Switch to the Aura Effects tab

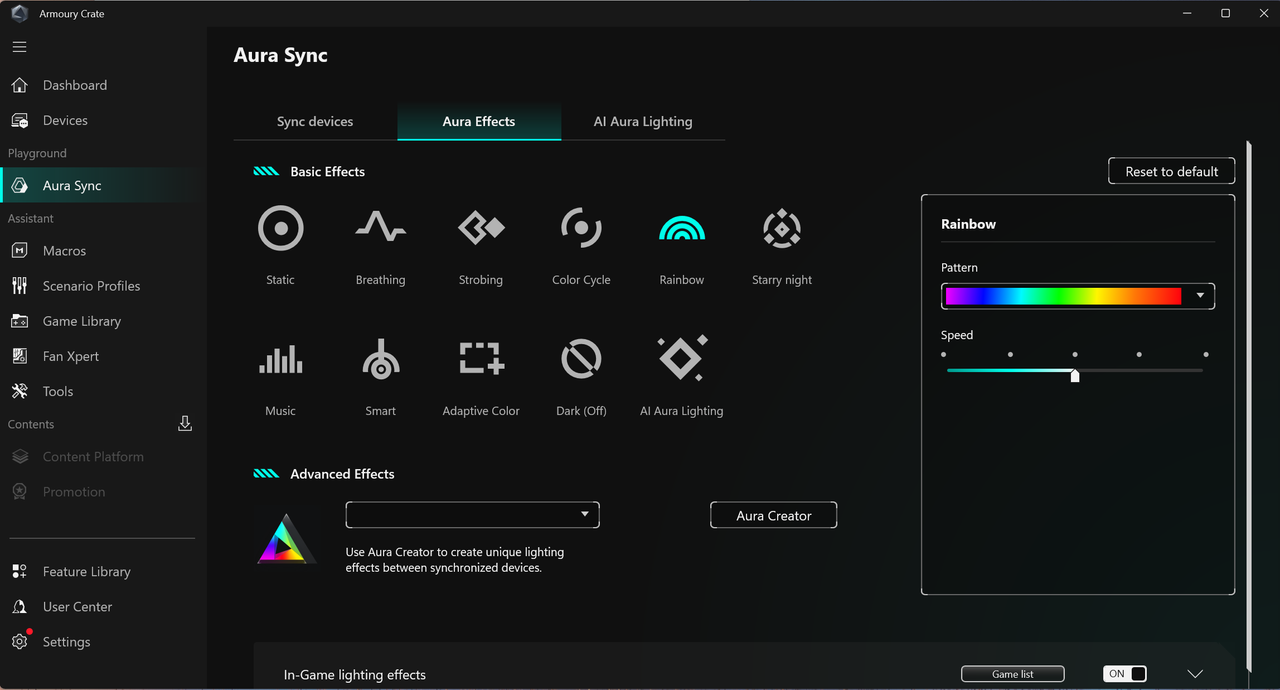tap(479, 121)
